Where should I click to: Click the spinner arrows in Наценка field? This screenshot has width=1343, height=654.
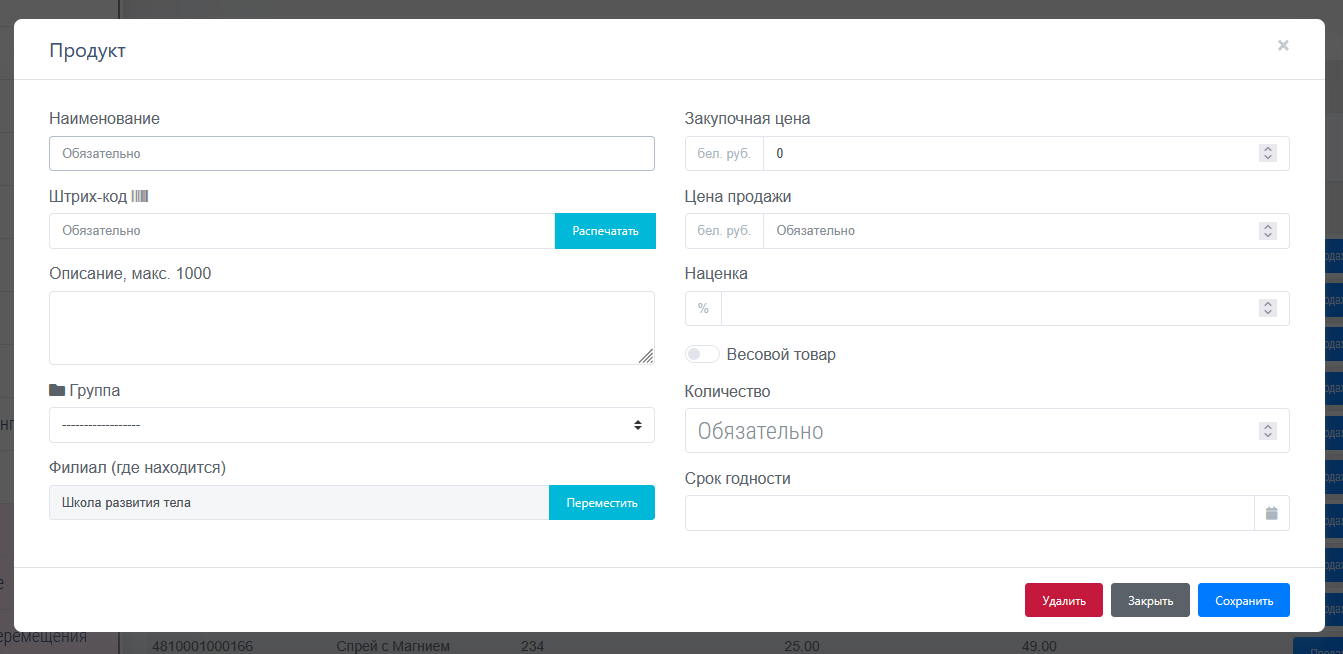click(x=1267, y=308)
